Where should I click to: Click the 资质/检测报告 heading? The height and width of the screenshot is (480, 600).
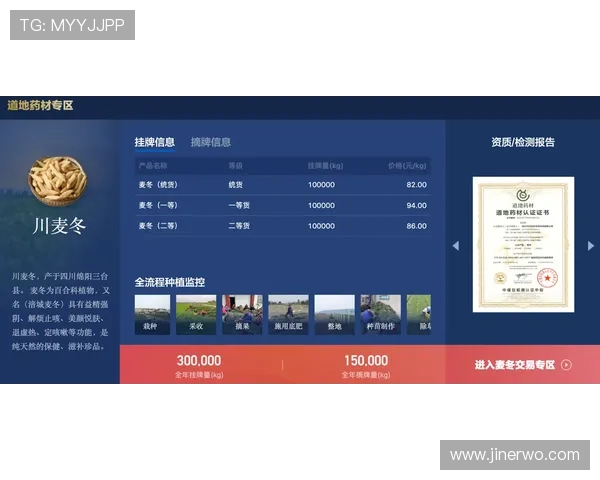pos(523,142)
